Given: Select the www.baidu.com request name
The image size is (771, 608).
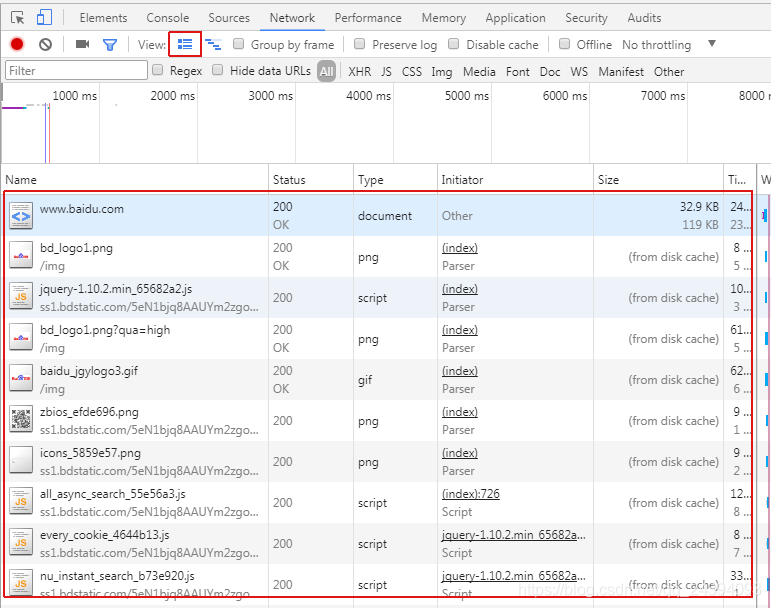Looking at the screenshot, I should pos(82,208).
